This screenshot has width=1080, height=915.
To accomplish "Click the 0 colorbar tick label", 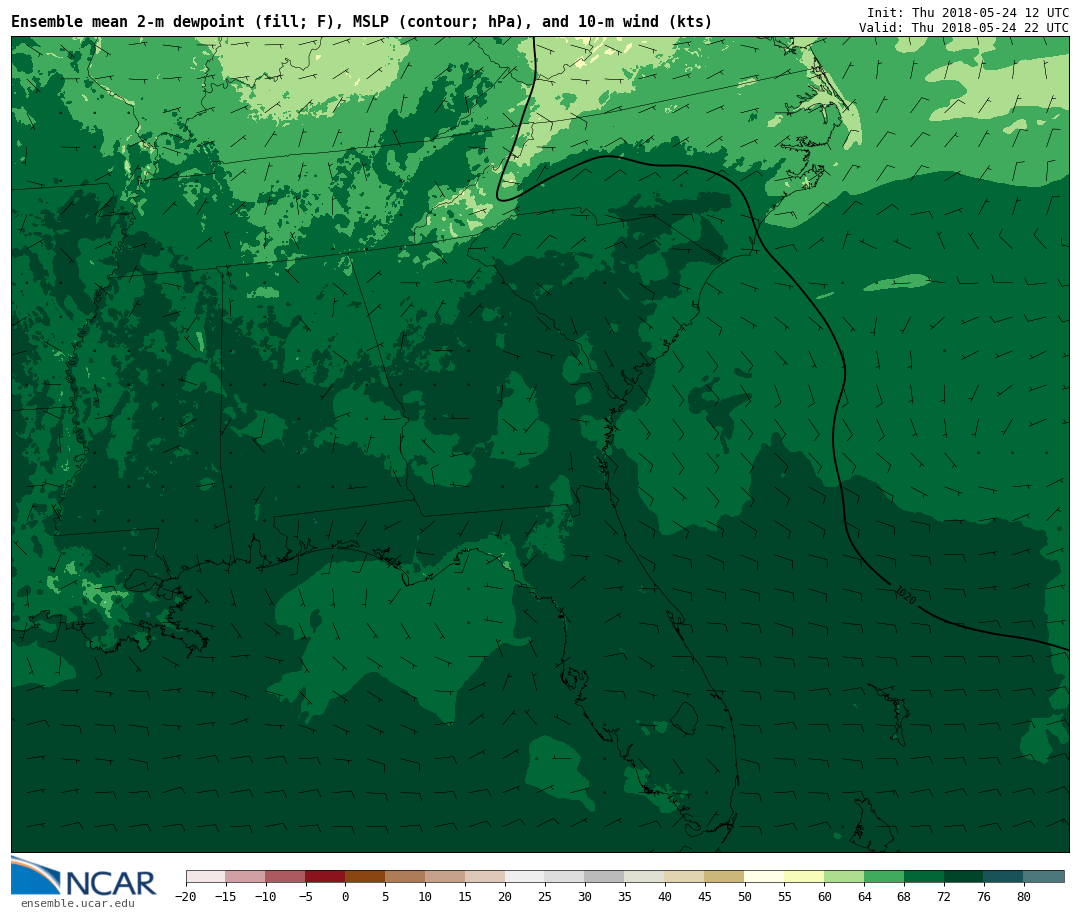I will [x=345, y=897].
